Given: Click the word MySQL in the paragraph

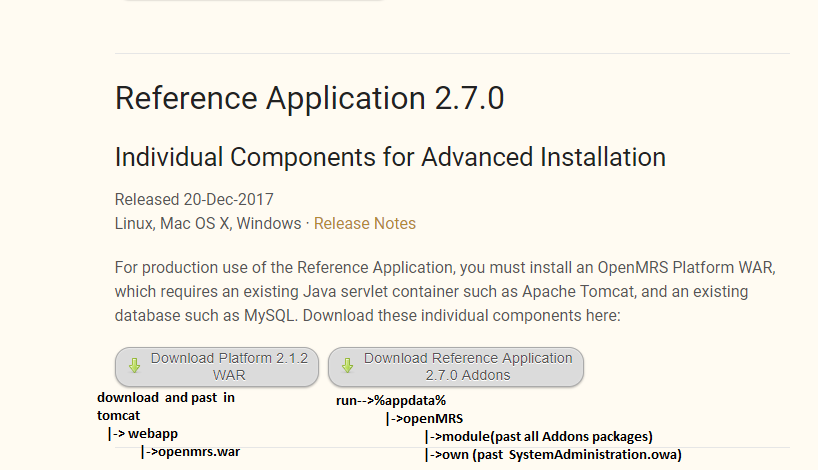Looking at the screenshot, I should point(269,316).
